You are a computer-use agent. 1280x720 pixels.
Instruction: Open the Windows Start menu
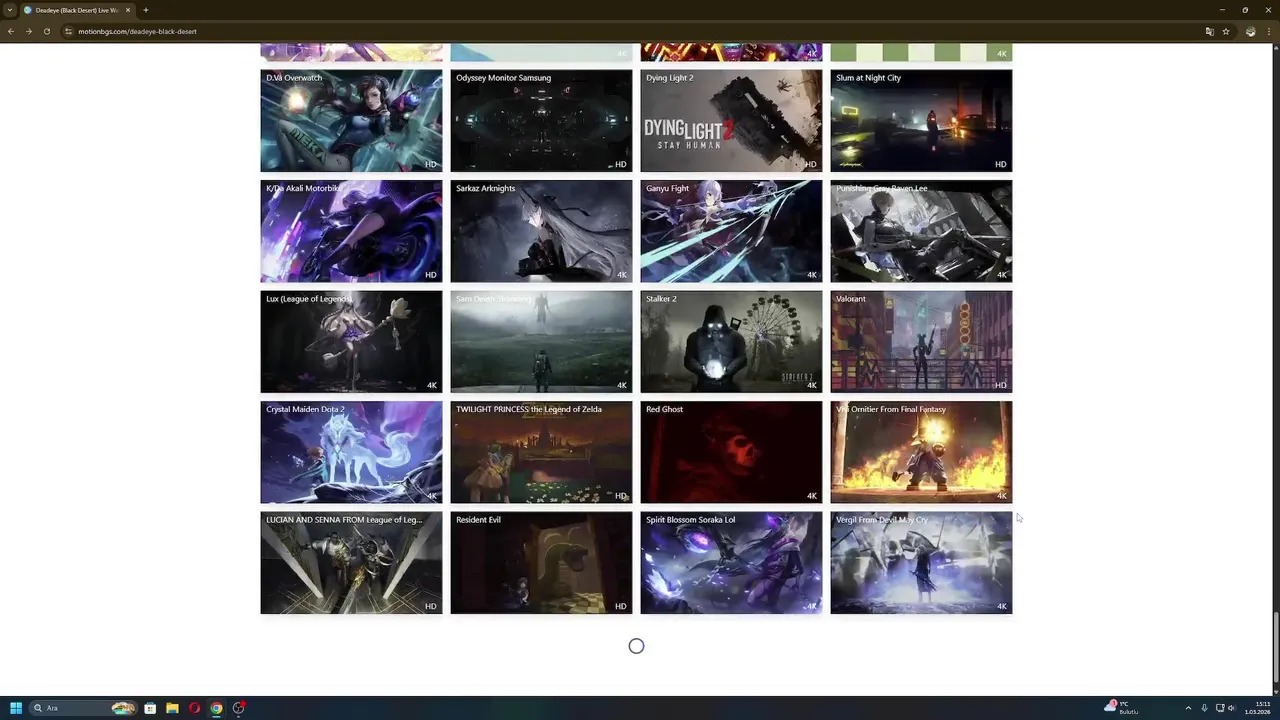[16, 708]
